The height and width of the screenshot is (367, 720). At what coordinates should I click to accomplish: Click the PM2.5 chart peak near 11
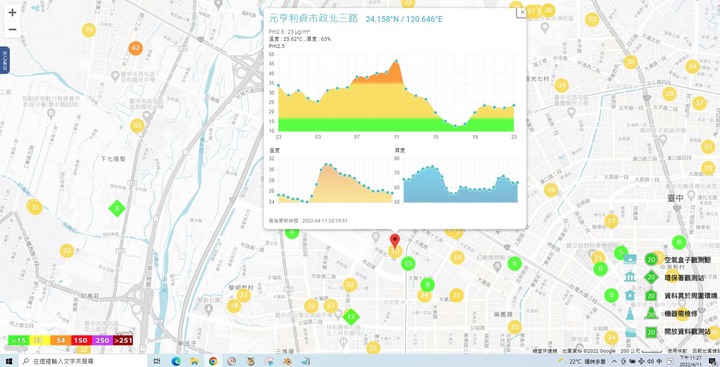[396, 61]
